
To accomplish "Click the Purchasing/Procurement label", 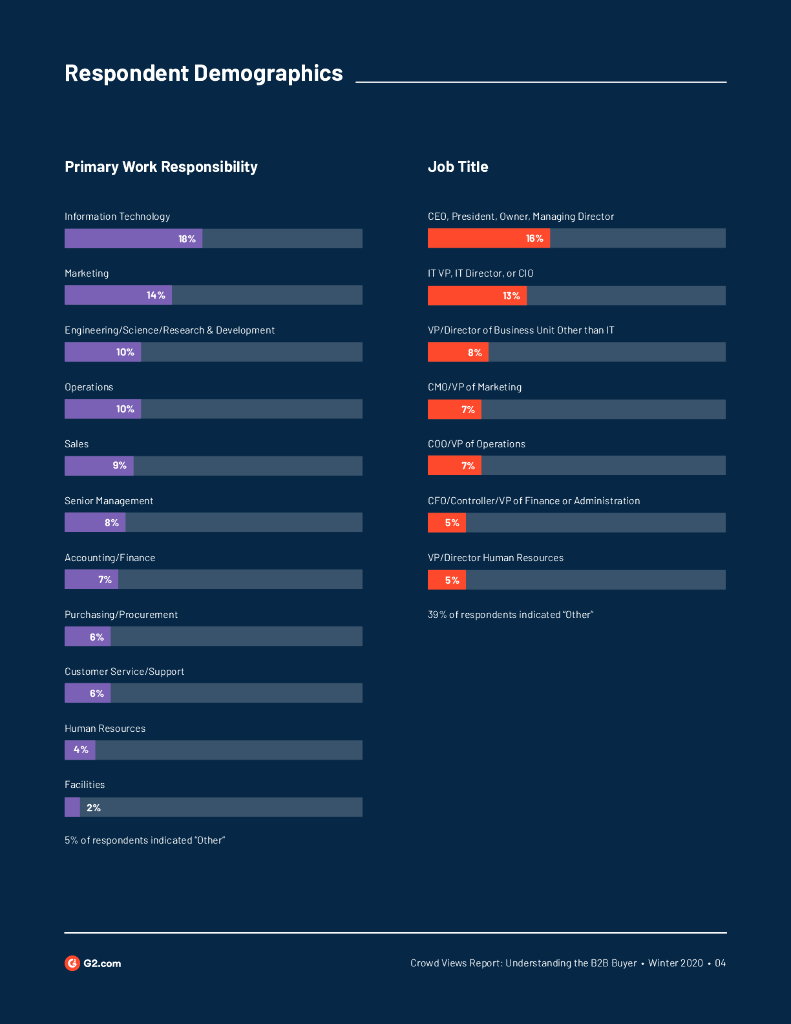I will coord(121,615).
